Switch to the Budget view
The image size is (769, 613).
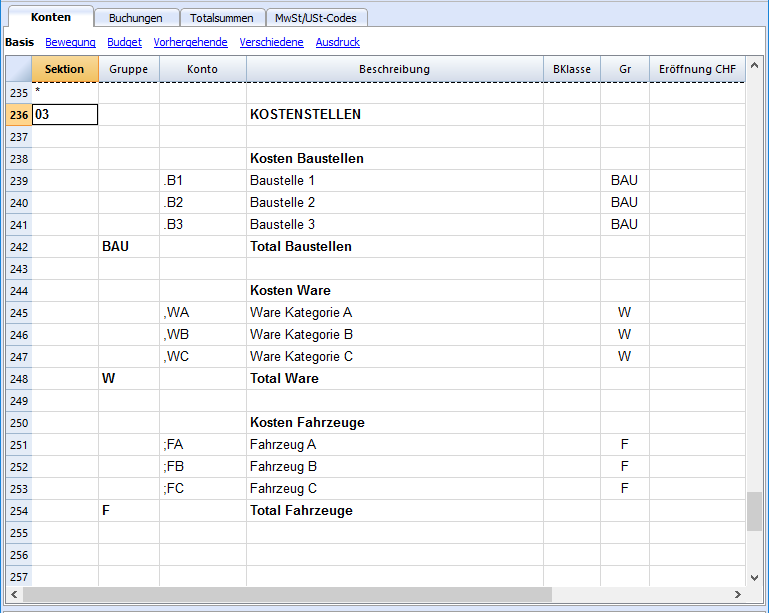pos(125,42)
